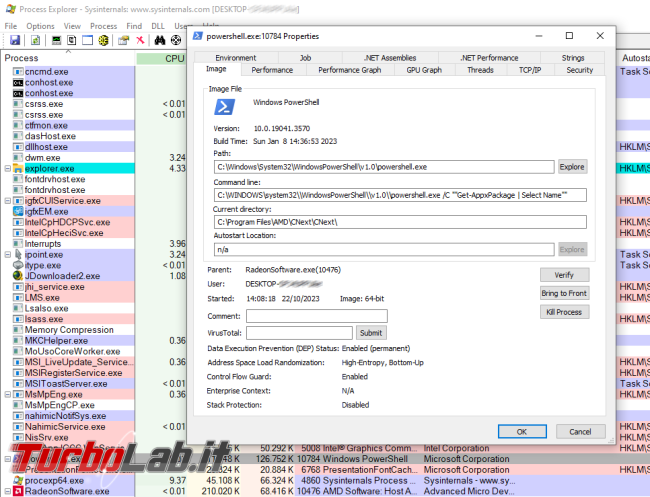The width and height of the screenshot is (650, 497).
Task: Collapse the igfxCUIService.exe tree node
Action: pos(7,201)
